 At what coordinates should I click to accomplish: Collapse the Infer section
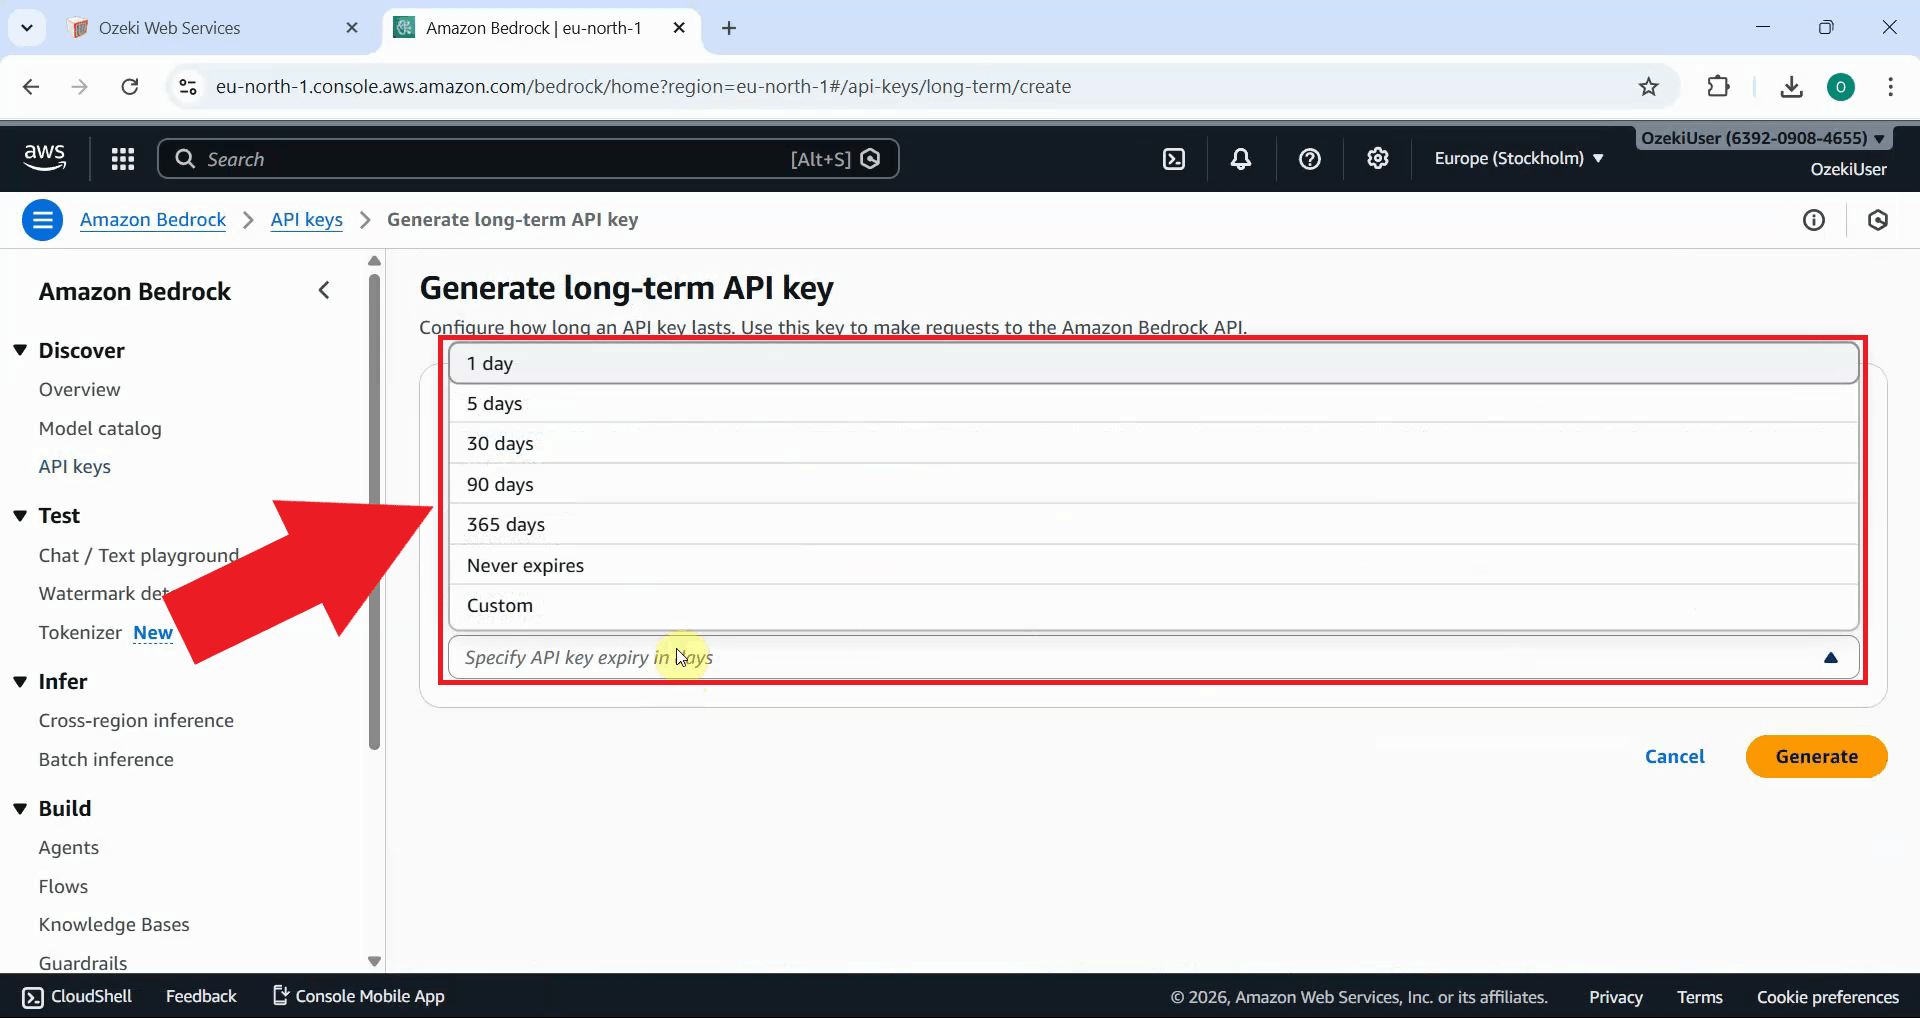pyautogui.click(x=20, y=682)
